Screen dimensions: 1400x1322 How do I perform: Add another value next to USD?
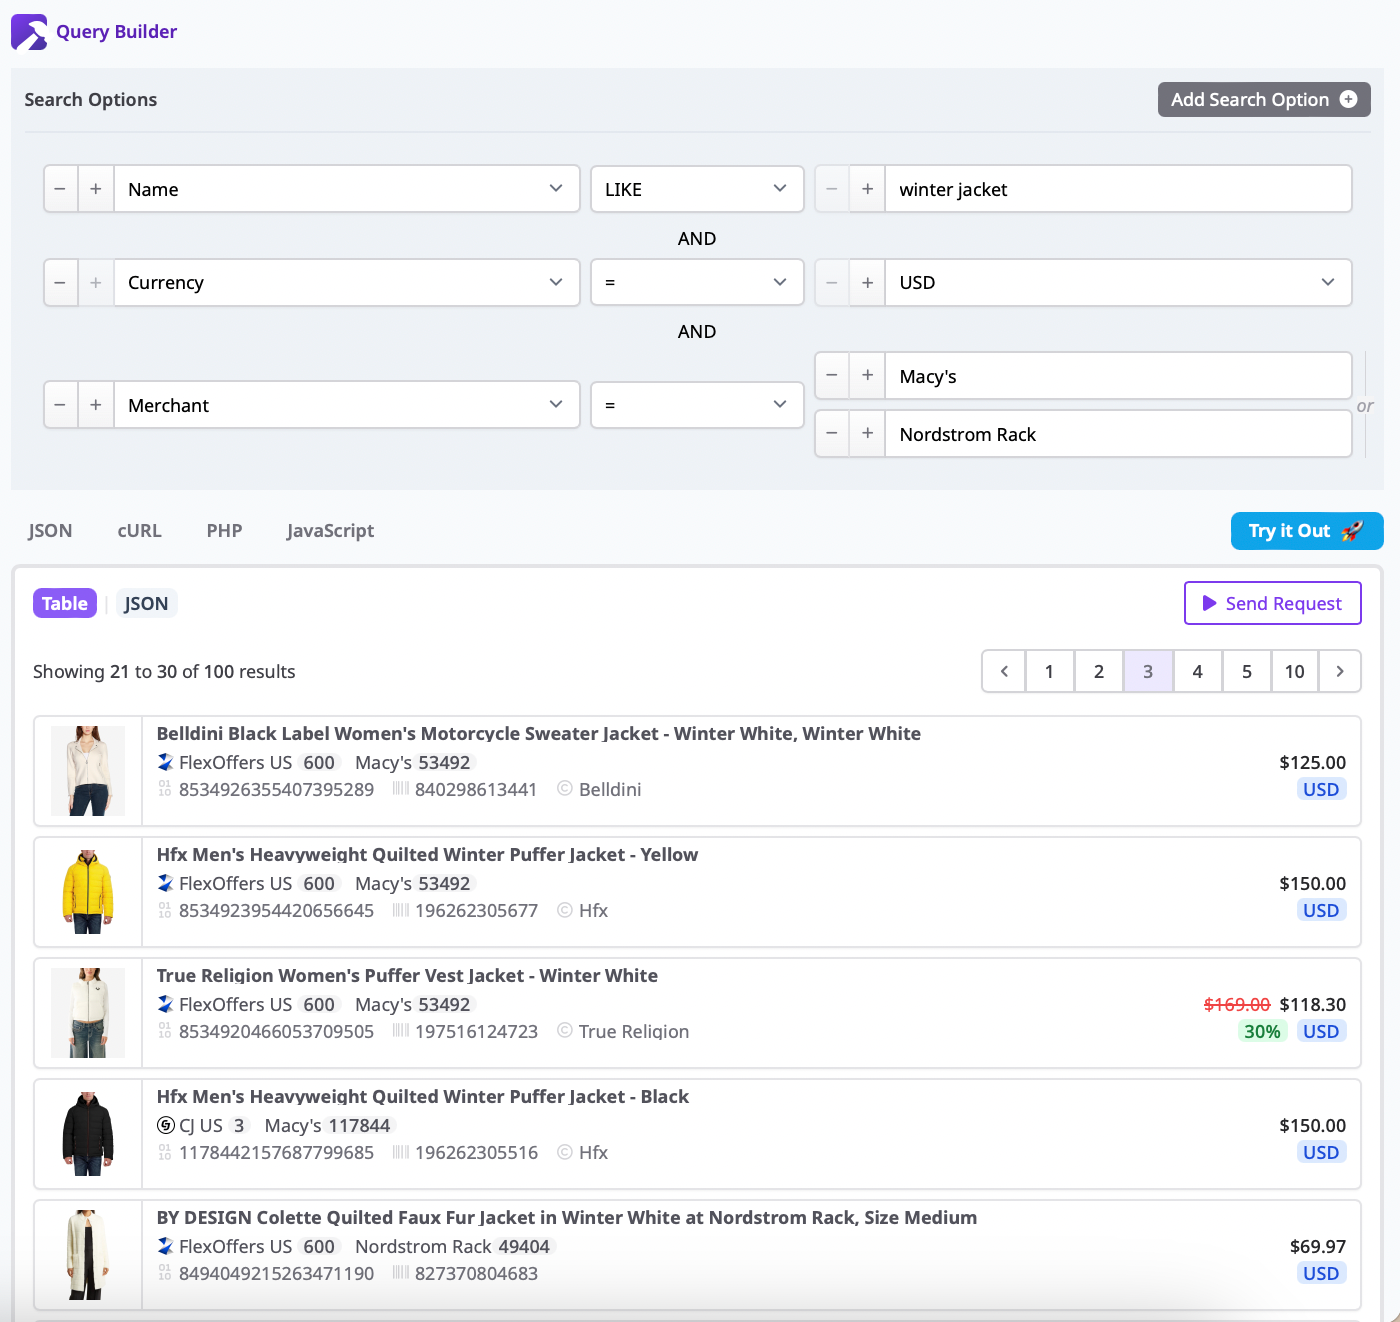867,283
